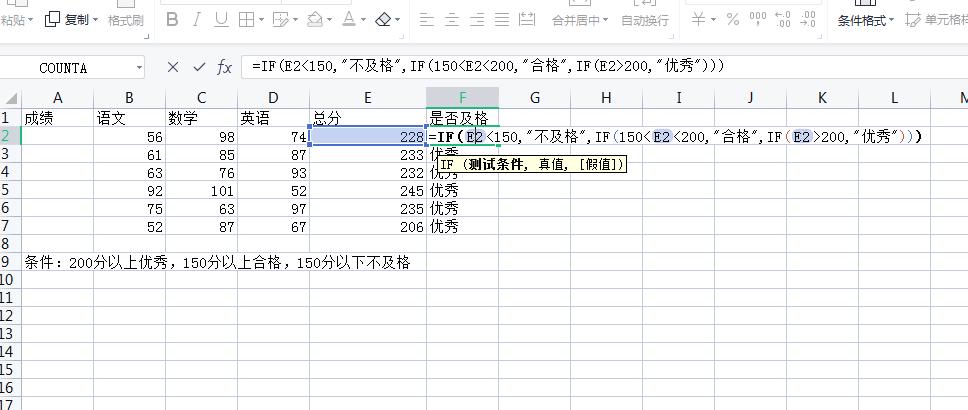Decrease decimal places
Screen dimensions: 968x410
click(807, 20)
